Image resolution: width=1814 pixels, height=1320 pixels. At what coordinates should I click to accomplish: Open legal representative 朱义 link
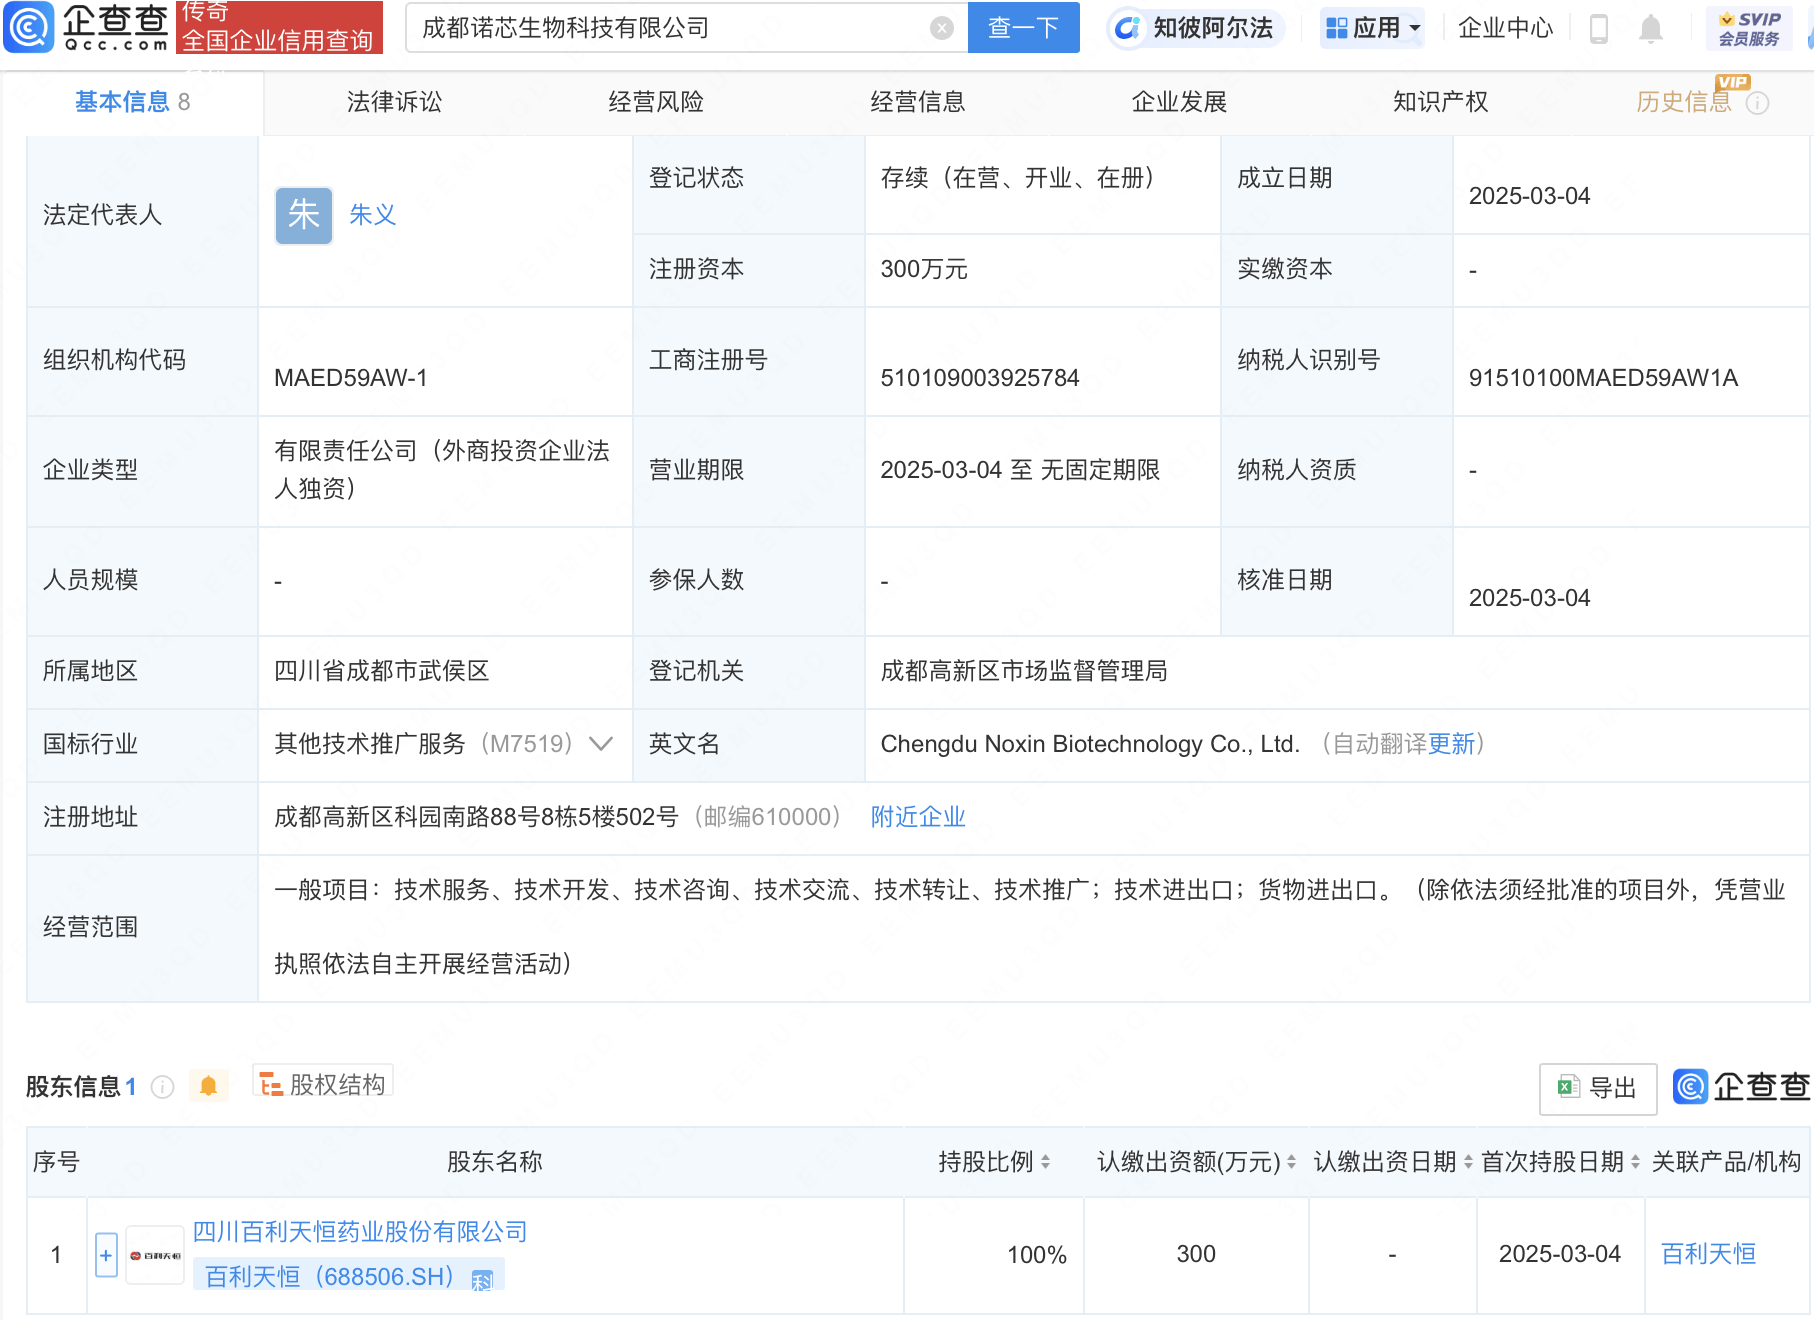click(x=373, y=215)
